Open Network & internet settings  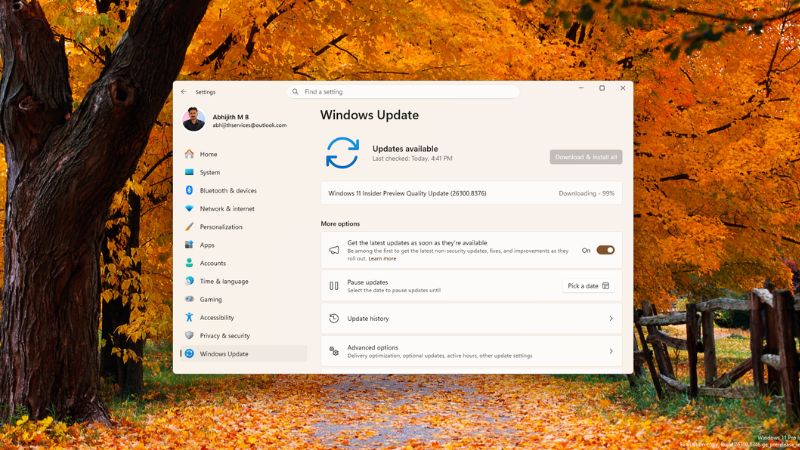[x=244, y=208]
